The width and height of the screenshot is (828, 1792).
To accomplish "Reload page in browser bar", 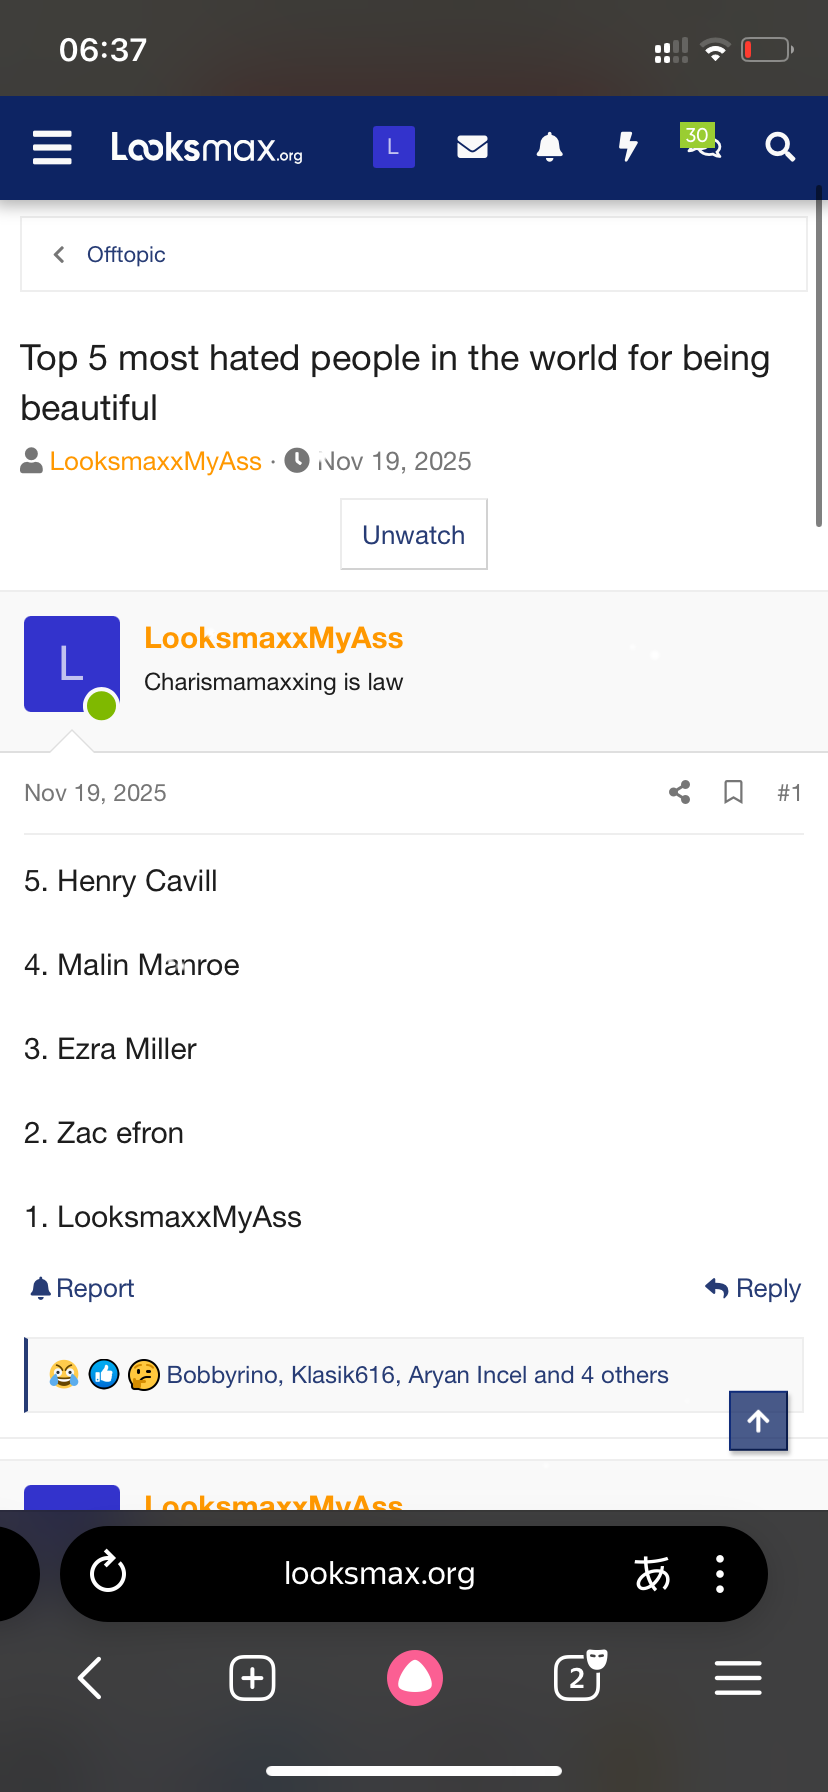I will tap(108, 1573).
